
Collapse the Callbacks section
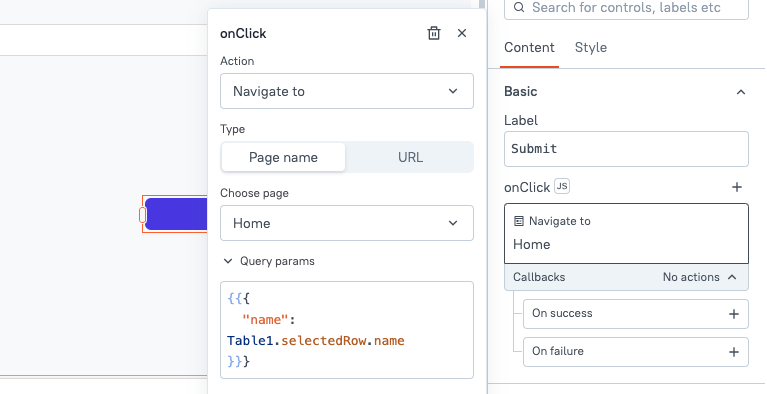click(x=732, y=277)
